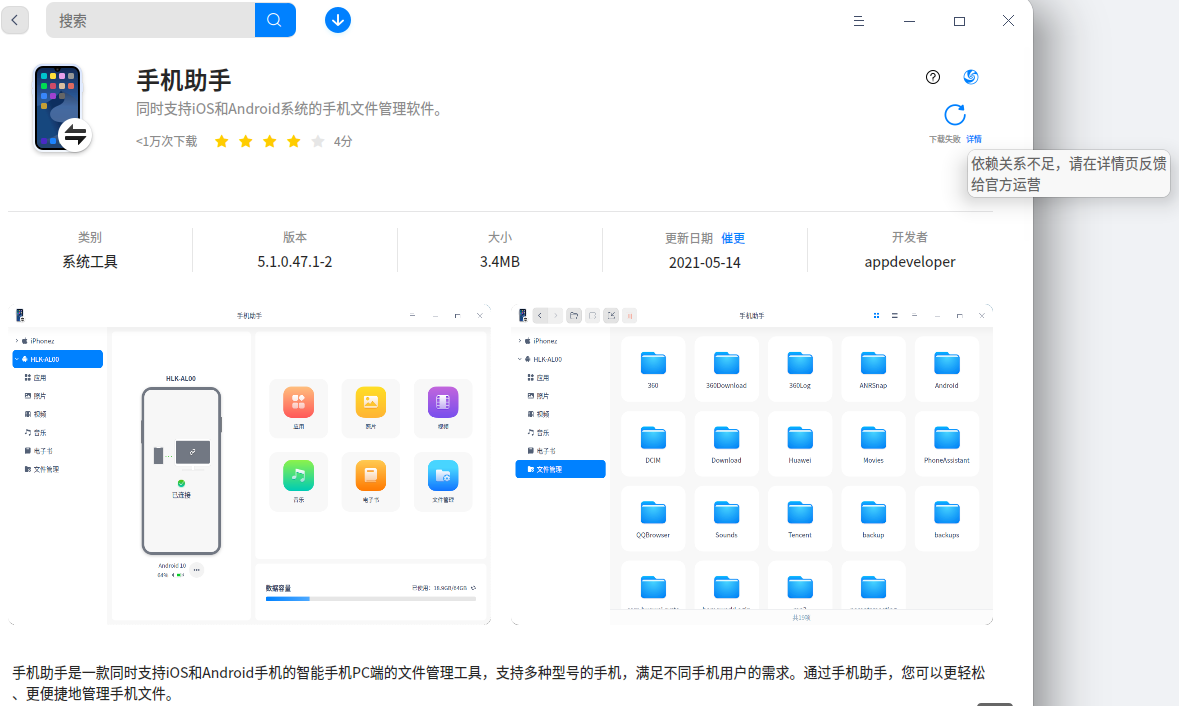Click the blue swirl share icon
The image size is (1179, 706).
pos(971,77)
